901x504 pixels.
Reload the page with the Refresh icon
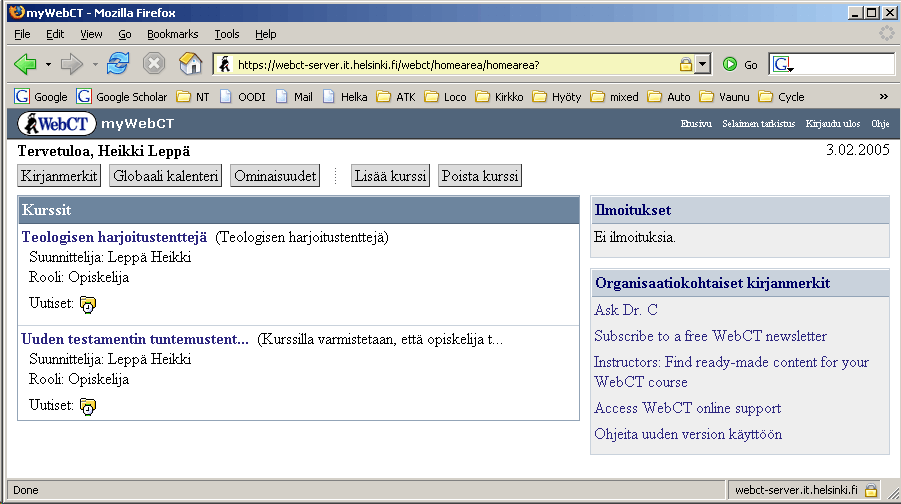point(118,64)
